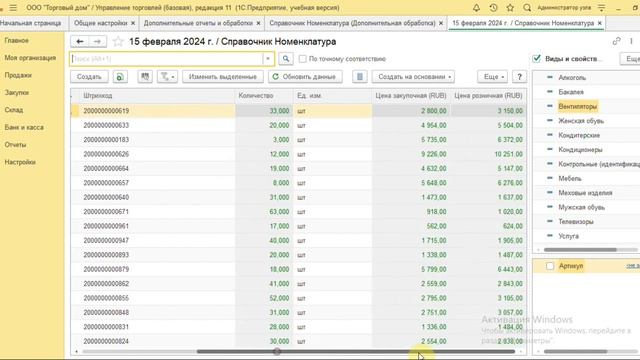640x360 pixels.
Task: Select Кондиционеры in kinds list
Action: tap(580, 150)
